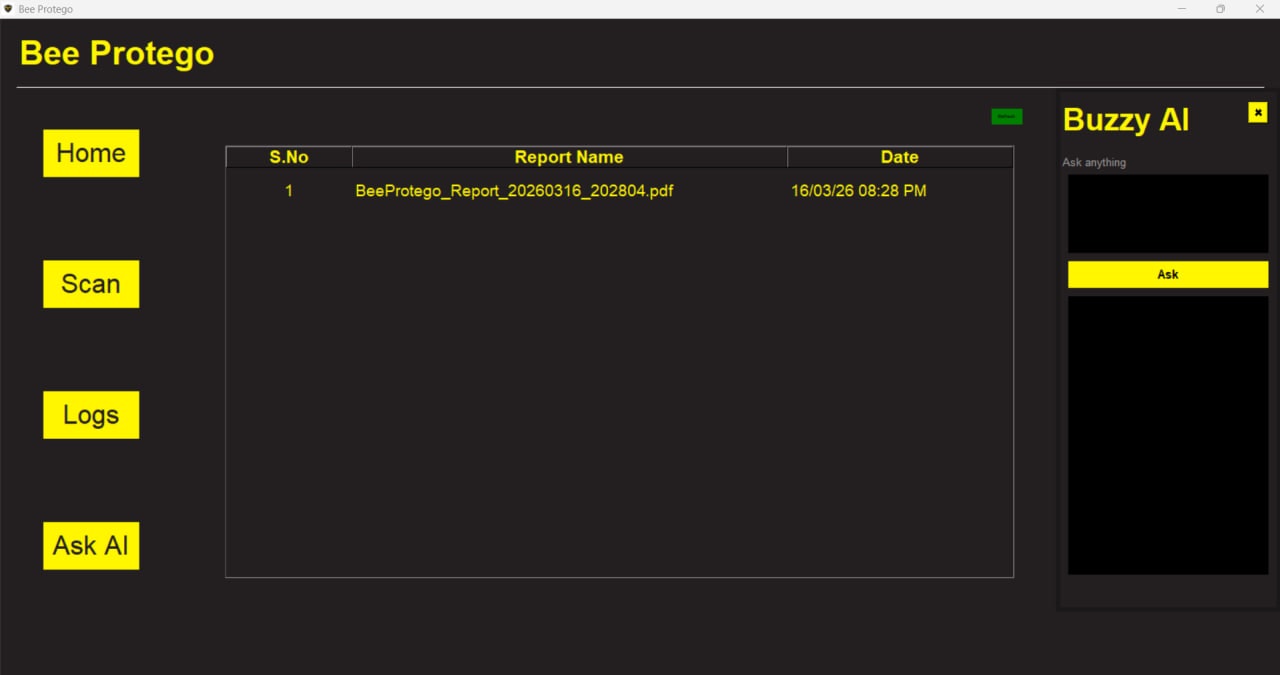Open the Home section

(91, 153)
